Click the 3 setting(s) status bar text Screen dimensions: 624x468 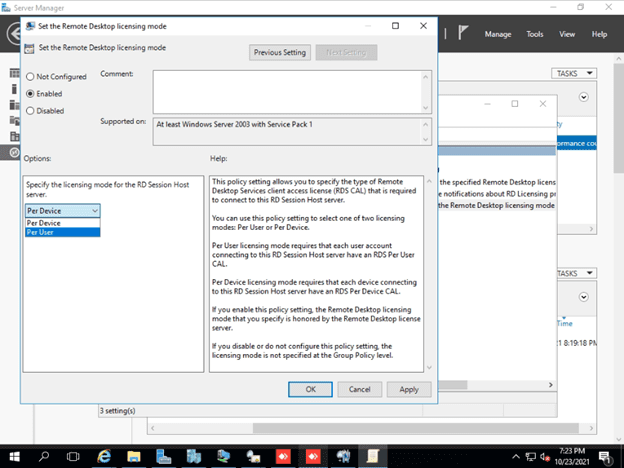tap(117, 411)
